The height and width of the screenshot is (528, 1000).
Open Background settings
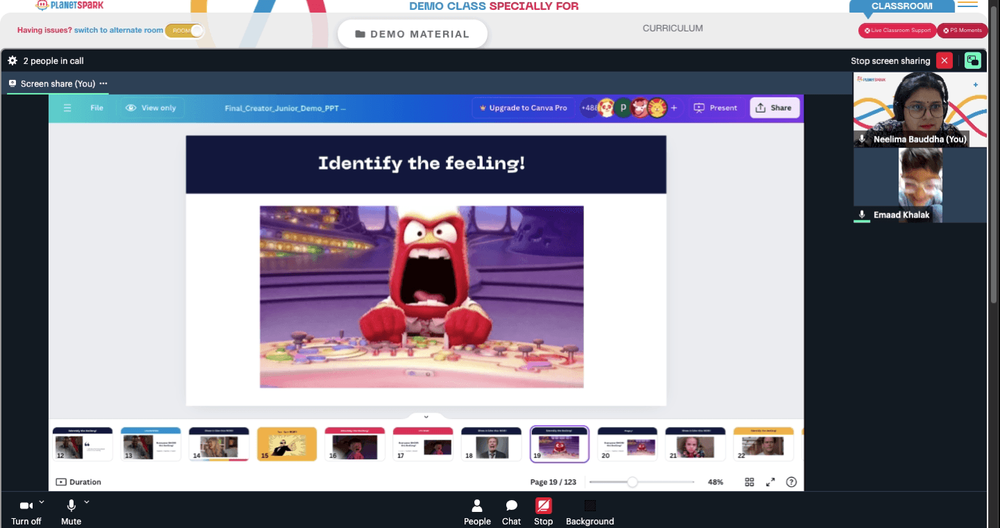pos(590,512)
